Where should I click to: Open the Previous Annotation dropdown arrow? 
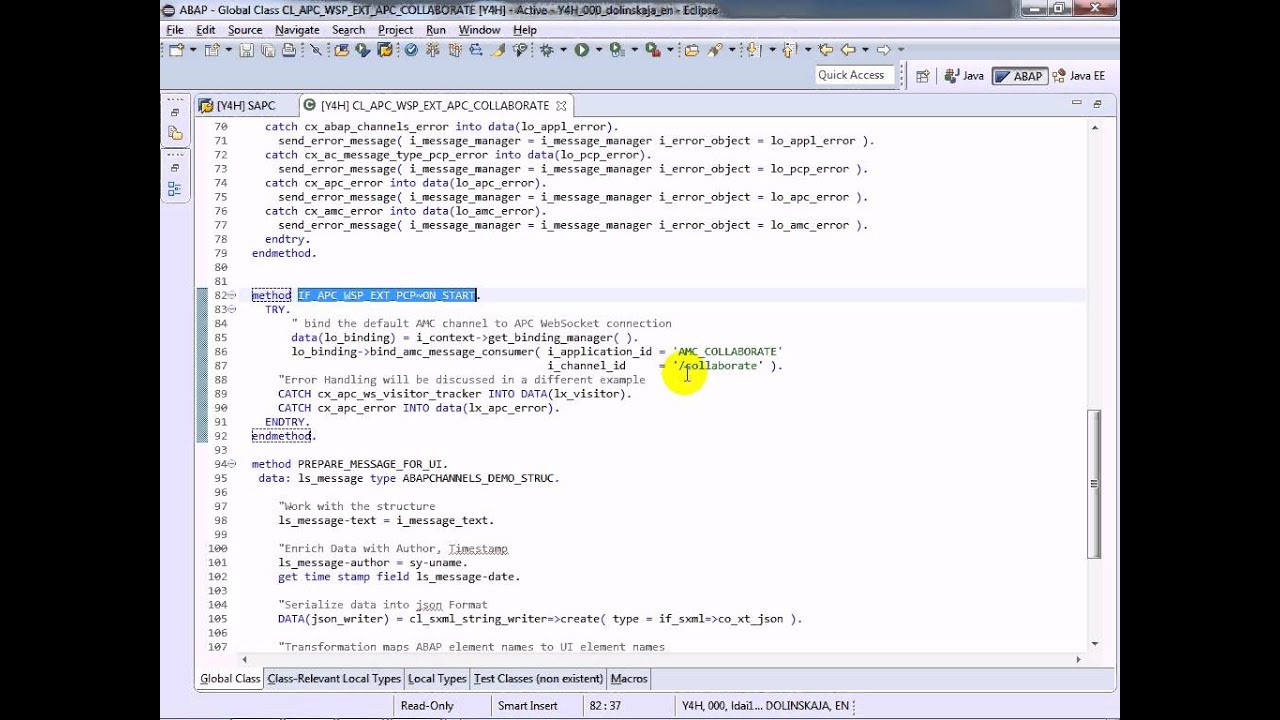click(807, 50)
